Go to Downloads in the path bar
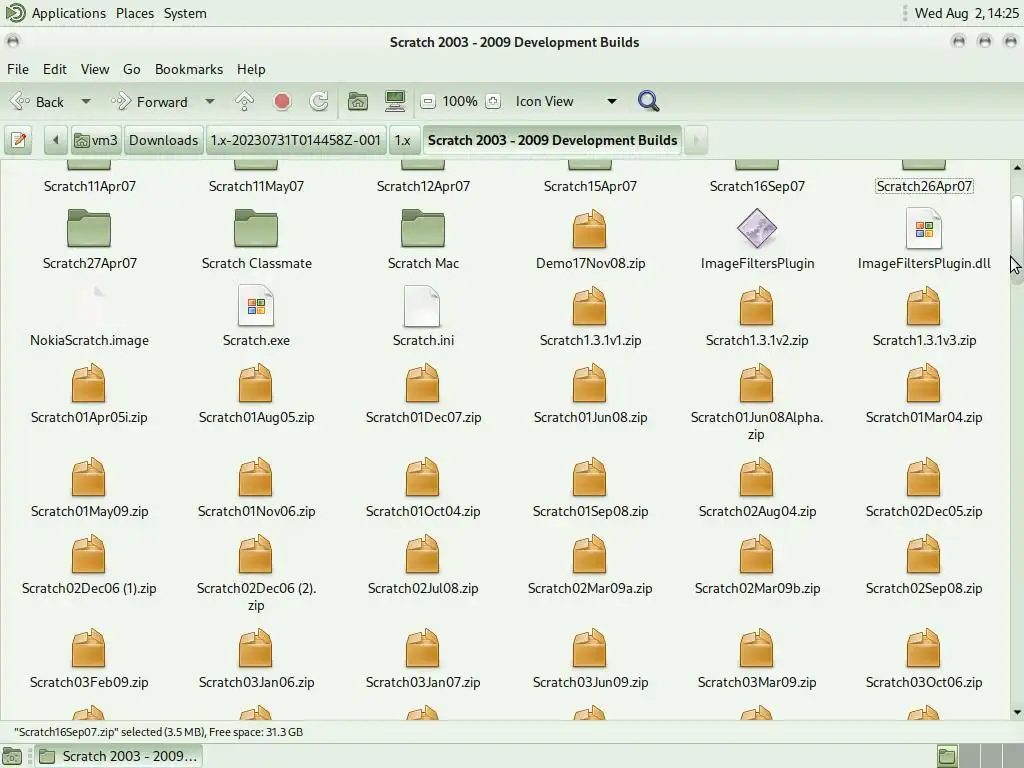 163,140
